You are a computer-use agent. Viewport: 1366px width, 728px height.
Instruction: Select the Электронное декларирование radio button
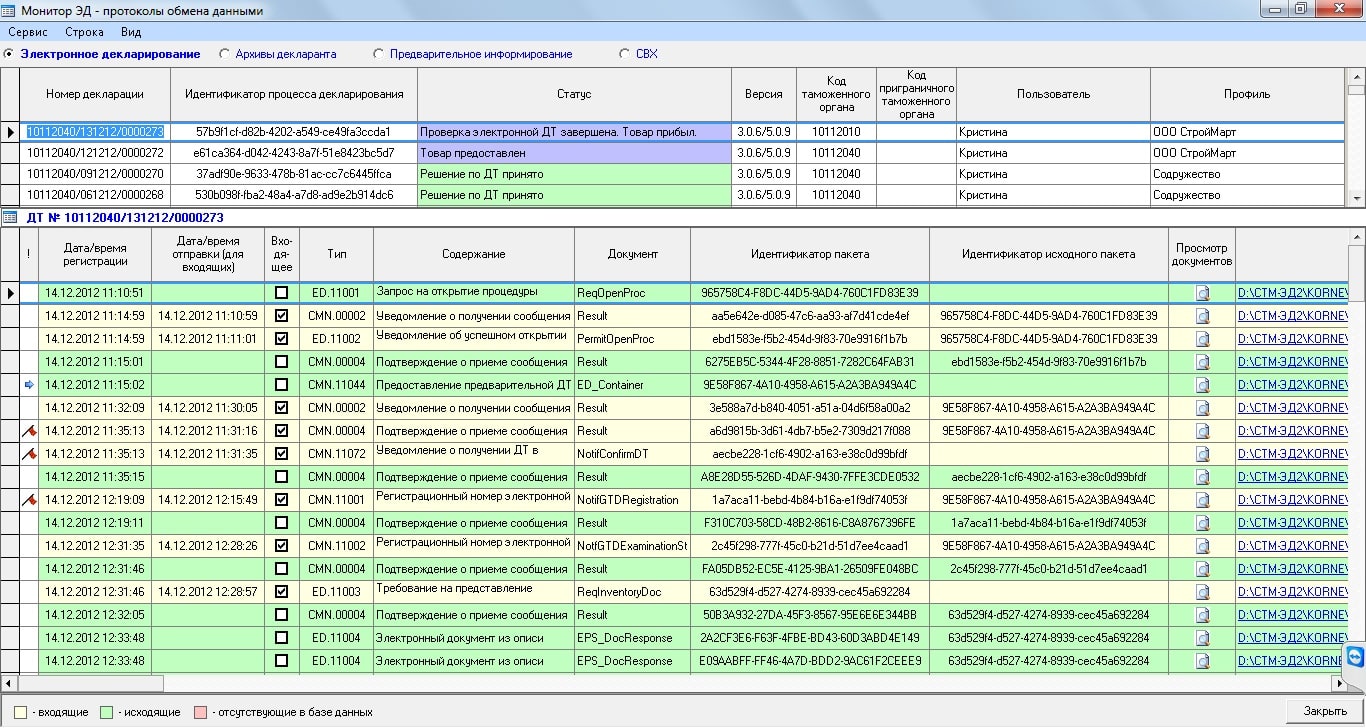pos(9,54)
